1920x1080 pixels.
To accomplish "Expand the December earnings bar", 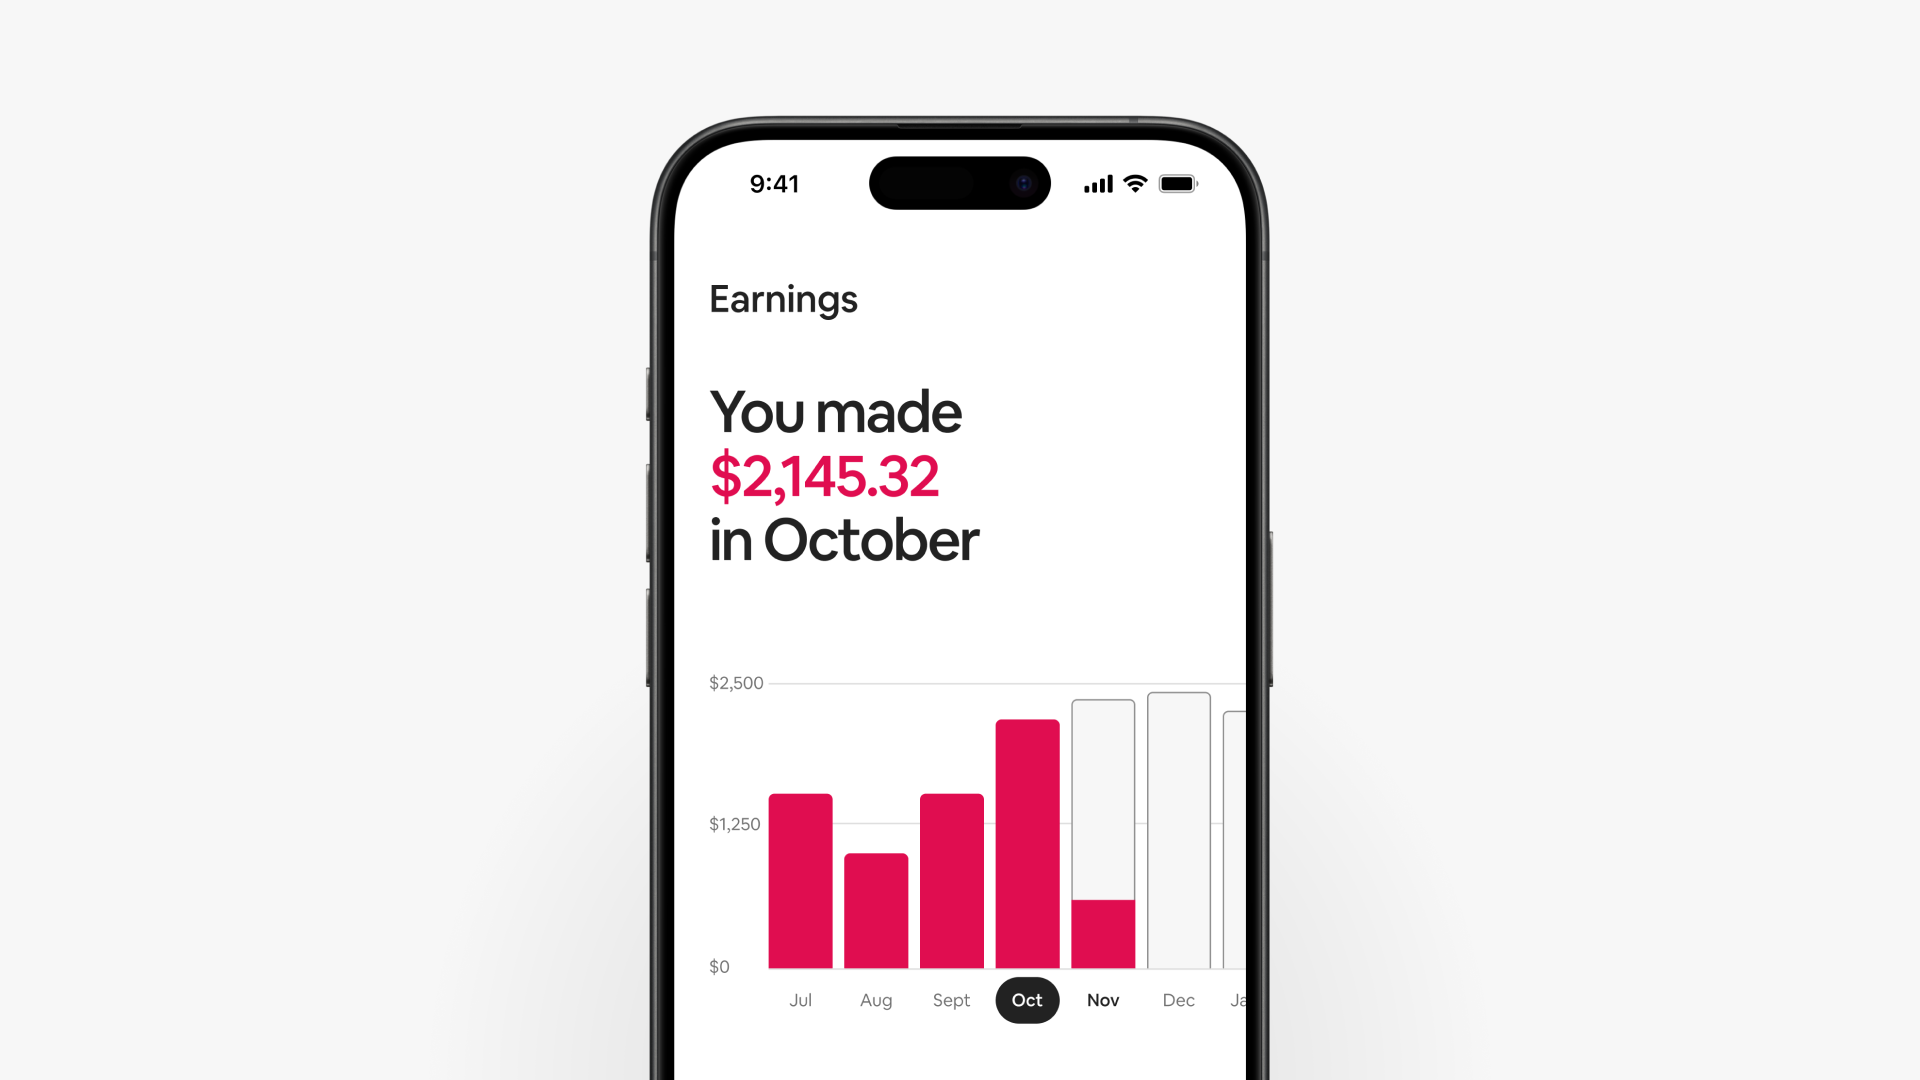I will point(1178,831).
